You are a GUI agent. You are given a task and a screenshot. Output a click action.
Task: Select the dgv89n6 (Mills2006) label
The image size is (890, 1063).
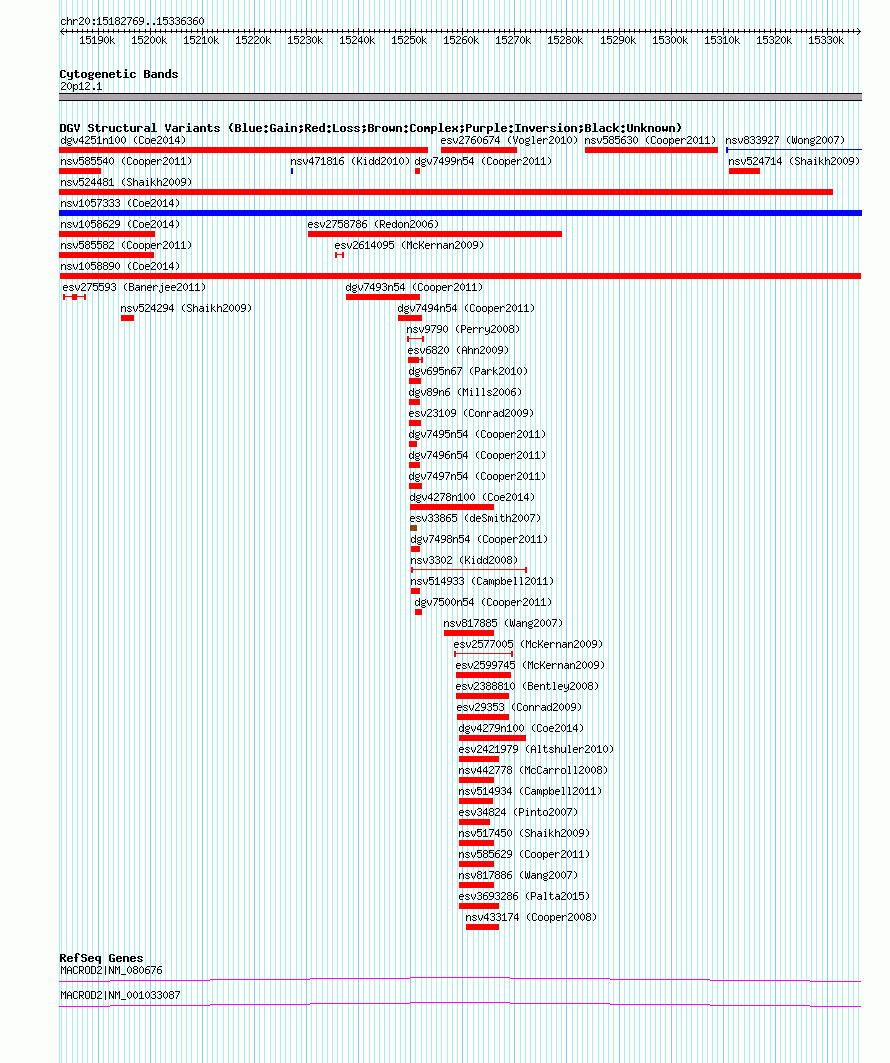[x=465, y=393]
